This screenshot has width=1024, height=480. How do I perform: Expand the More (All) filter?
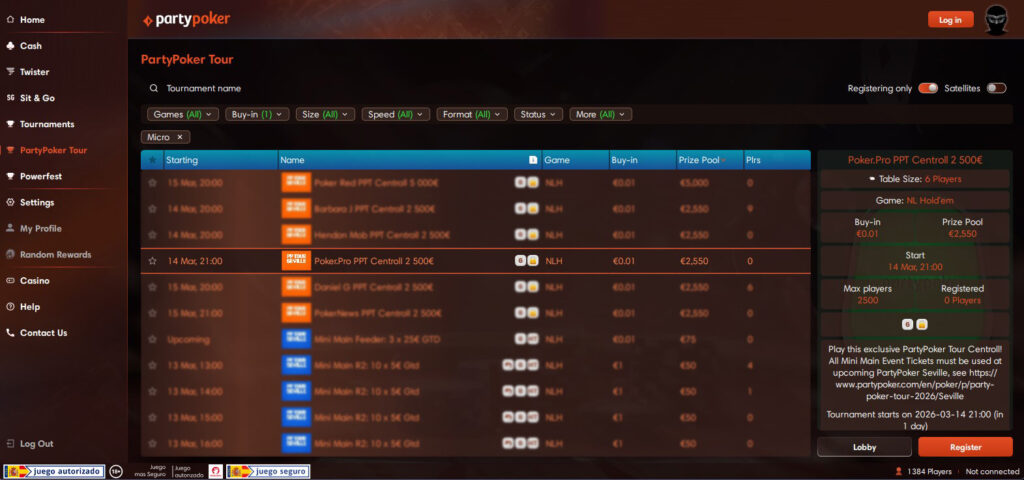click(x=601, y=114)
